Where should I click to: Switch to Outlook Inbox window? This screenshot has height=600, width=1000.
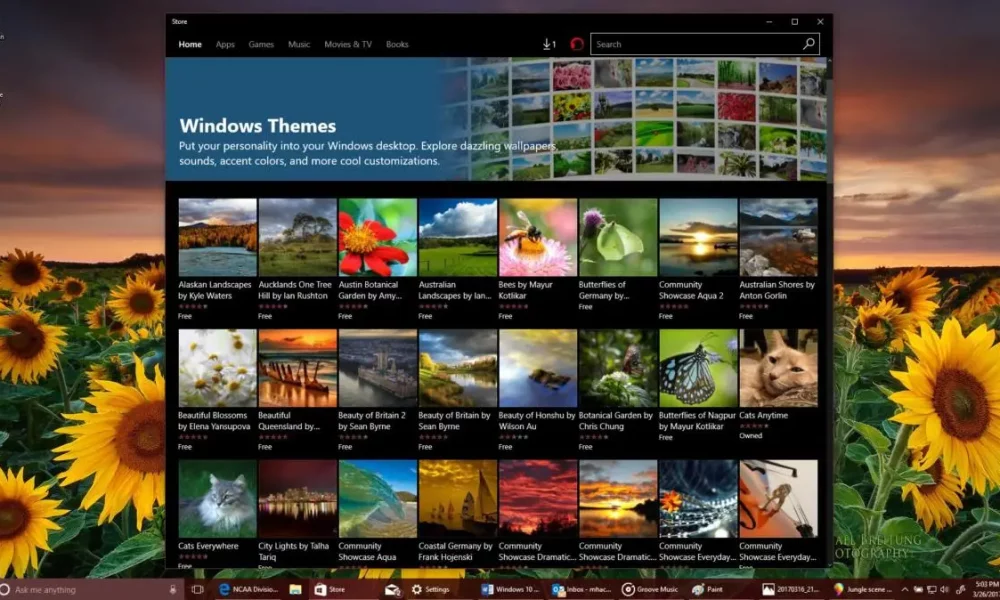coord(582,589)
